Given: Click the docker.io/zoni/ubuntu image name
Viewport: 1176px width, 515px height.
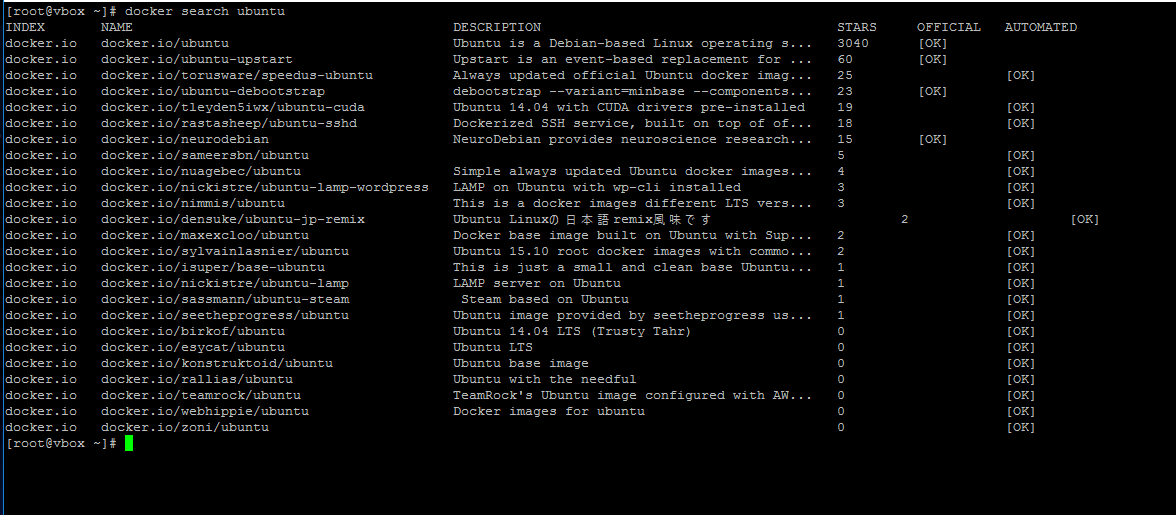Looking at the screenshot, I should coord(185,427).
